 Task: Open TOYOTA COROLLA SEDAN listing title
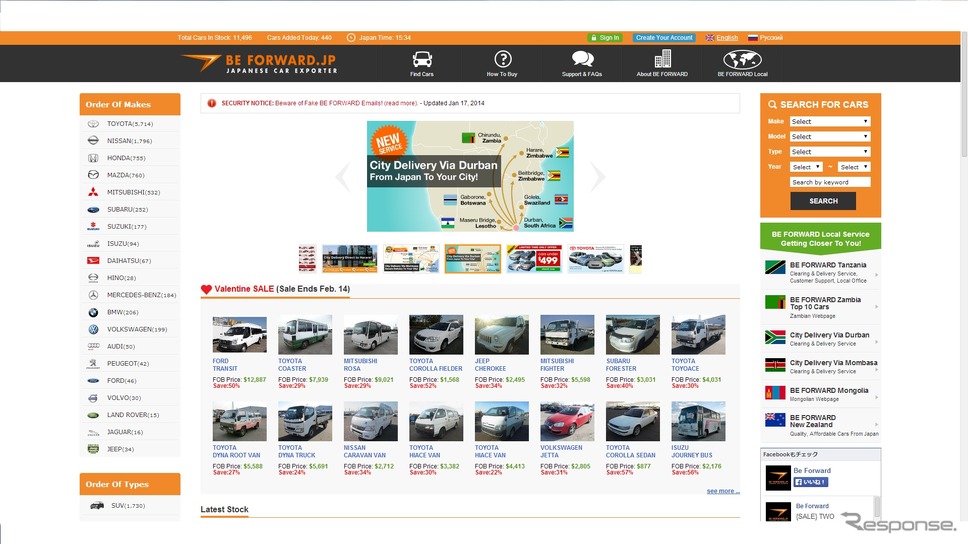(x=630, y=451)
